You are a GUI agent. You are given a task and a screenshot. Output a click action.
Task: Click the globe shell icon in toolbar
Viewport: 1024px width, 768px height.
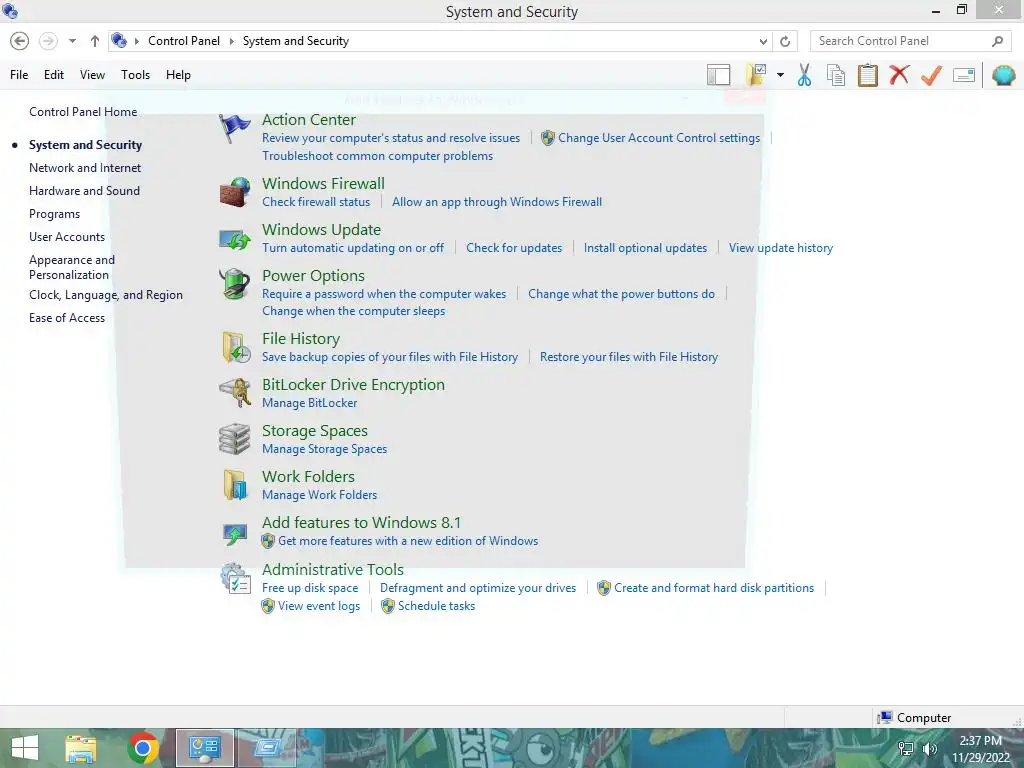(1004, 75)
